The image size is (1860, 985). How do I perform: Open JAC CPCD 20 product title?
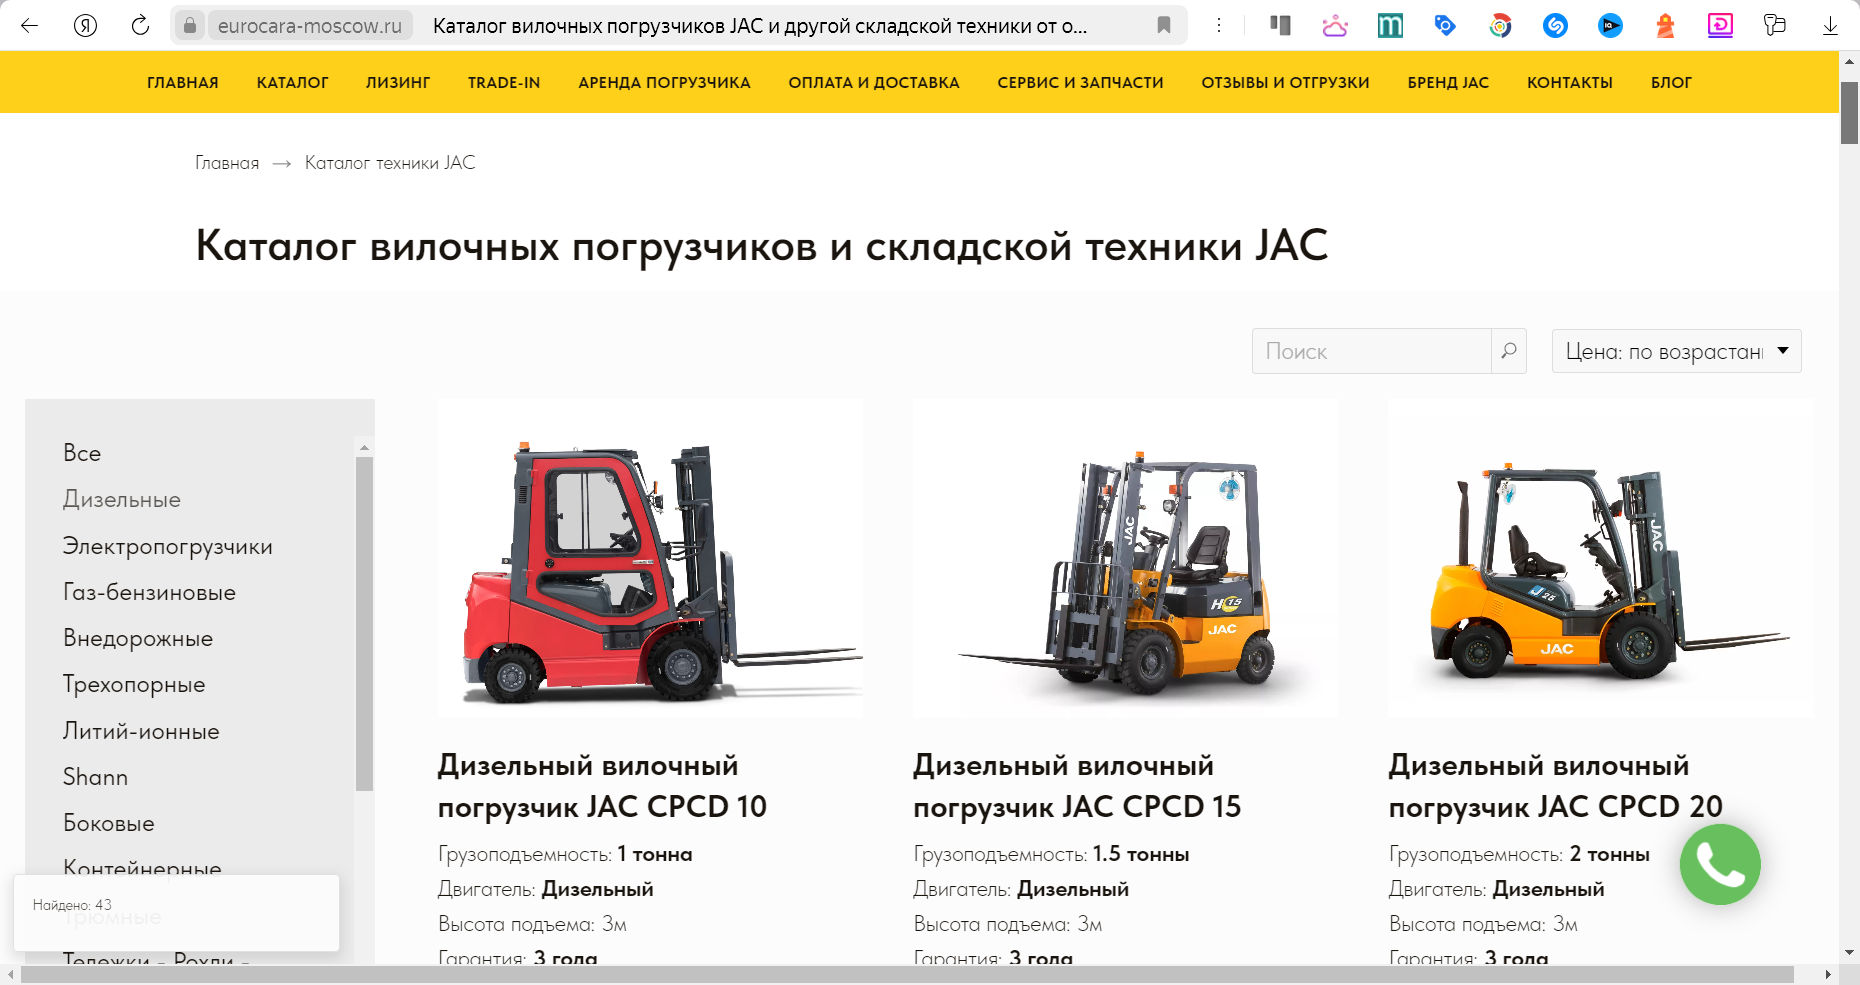pyautogui.click(x=1556, y=786)
